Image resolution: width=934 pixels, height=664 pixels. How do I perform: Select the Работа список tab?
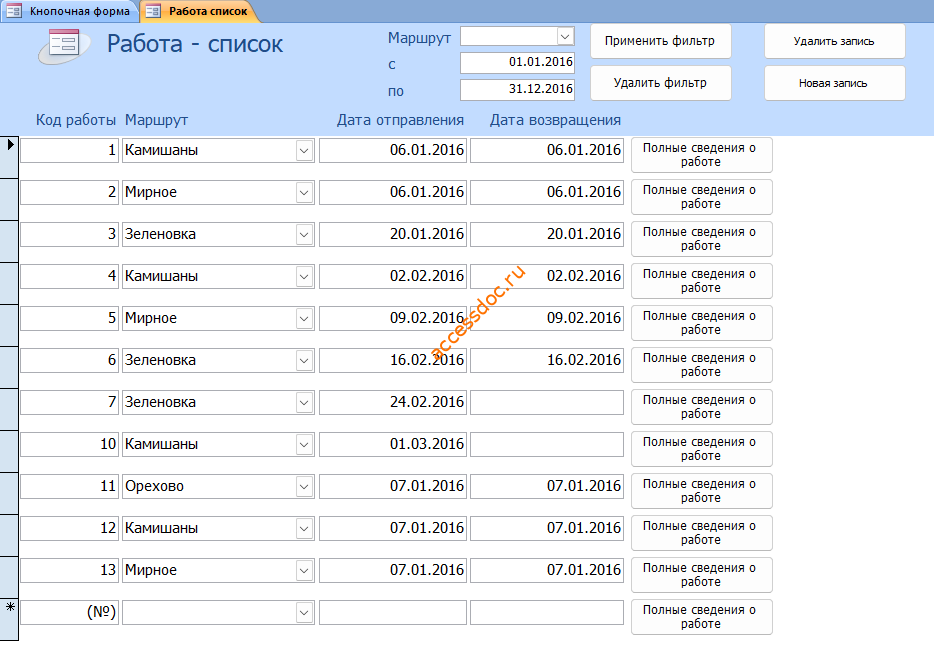(x=200, y=11)
